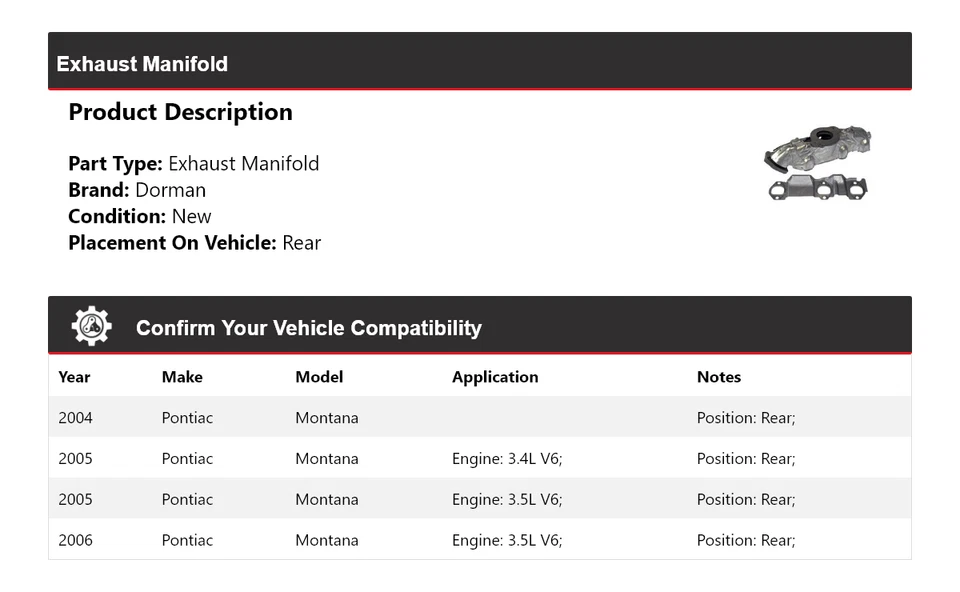Click the Condition: New text line
Image resolution: width=960 pixels, height=592 pixels.
click(140, 216)
